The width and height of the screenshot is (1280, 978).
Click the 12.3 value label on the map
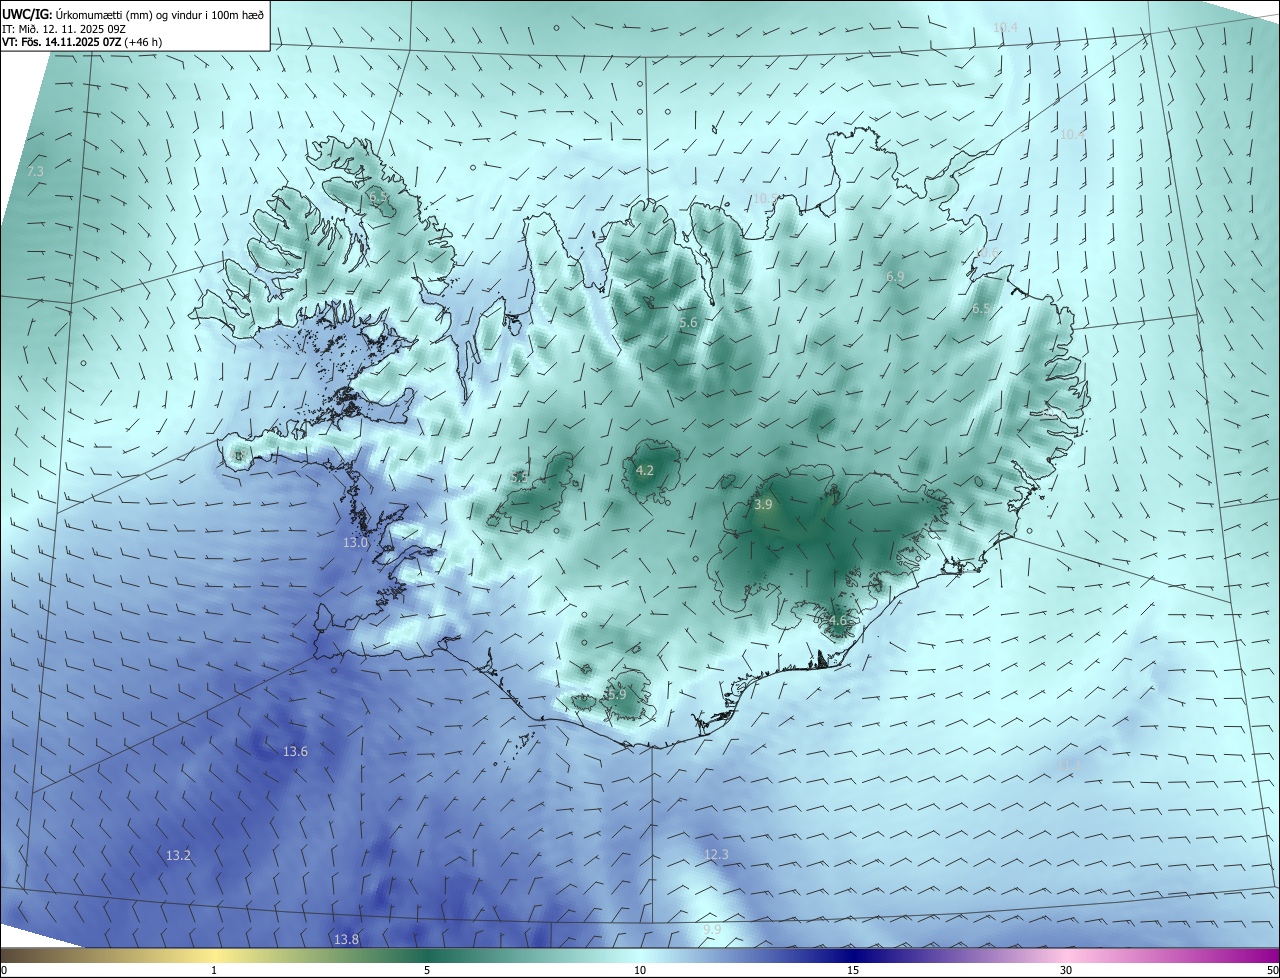tap(716, 855)
